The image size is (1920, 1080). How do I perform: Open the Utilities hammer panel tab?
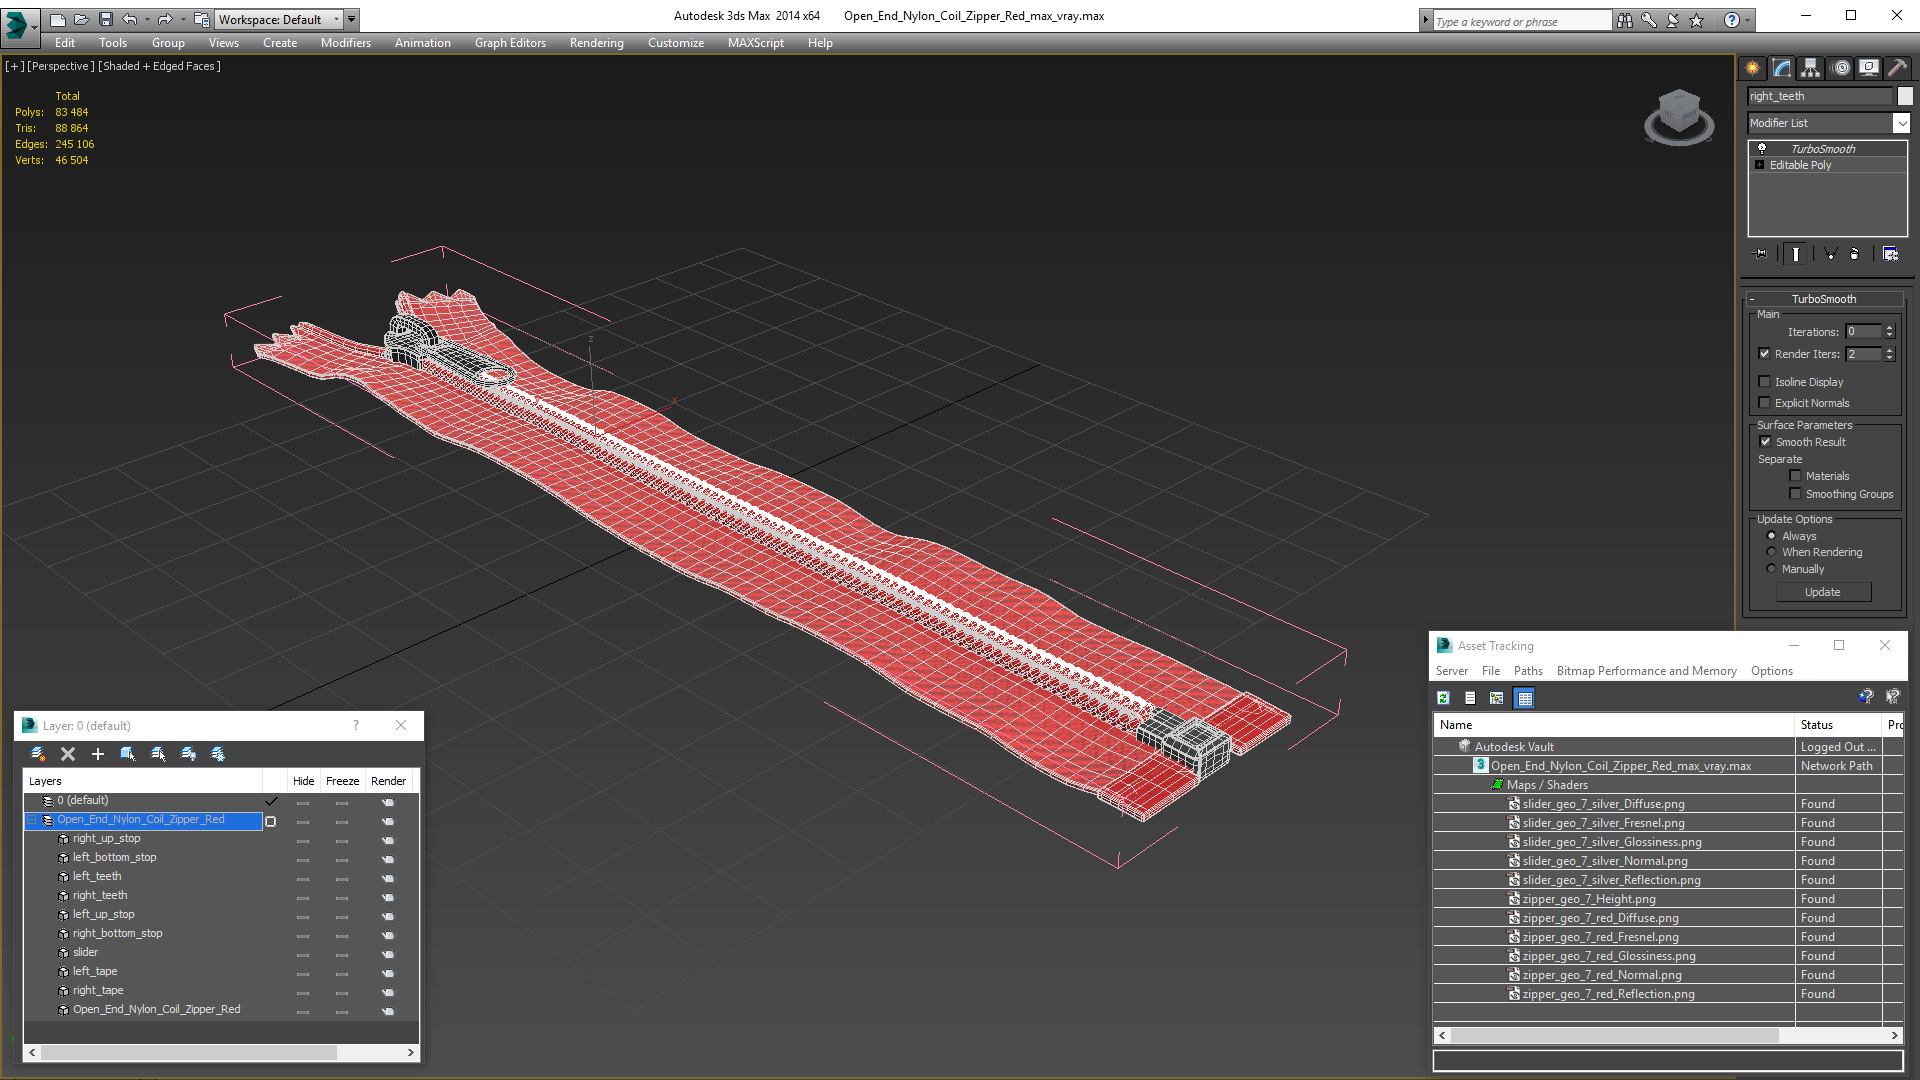coord(1897,68)
